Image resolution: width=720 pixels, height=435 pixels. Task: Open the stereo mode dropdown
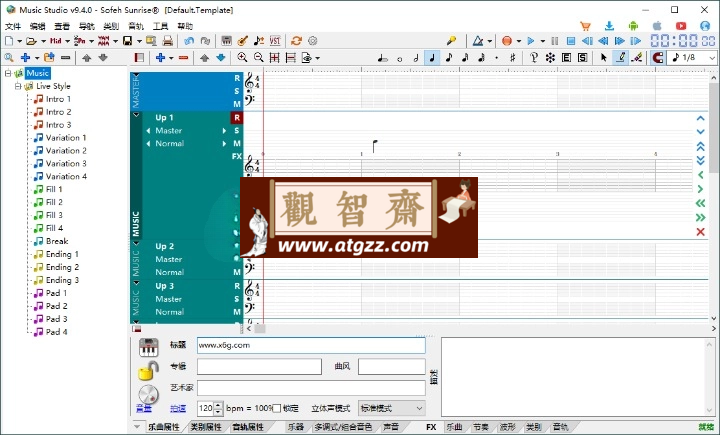392,408
